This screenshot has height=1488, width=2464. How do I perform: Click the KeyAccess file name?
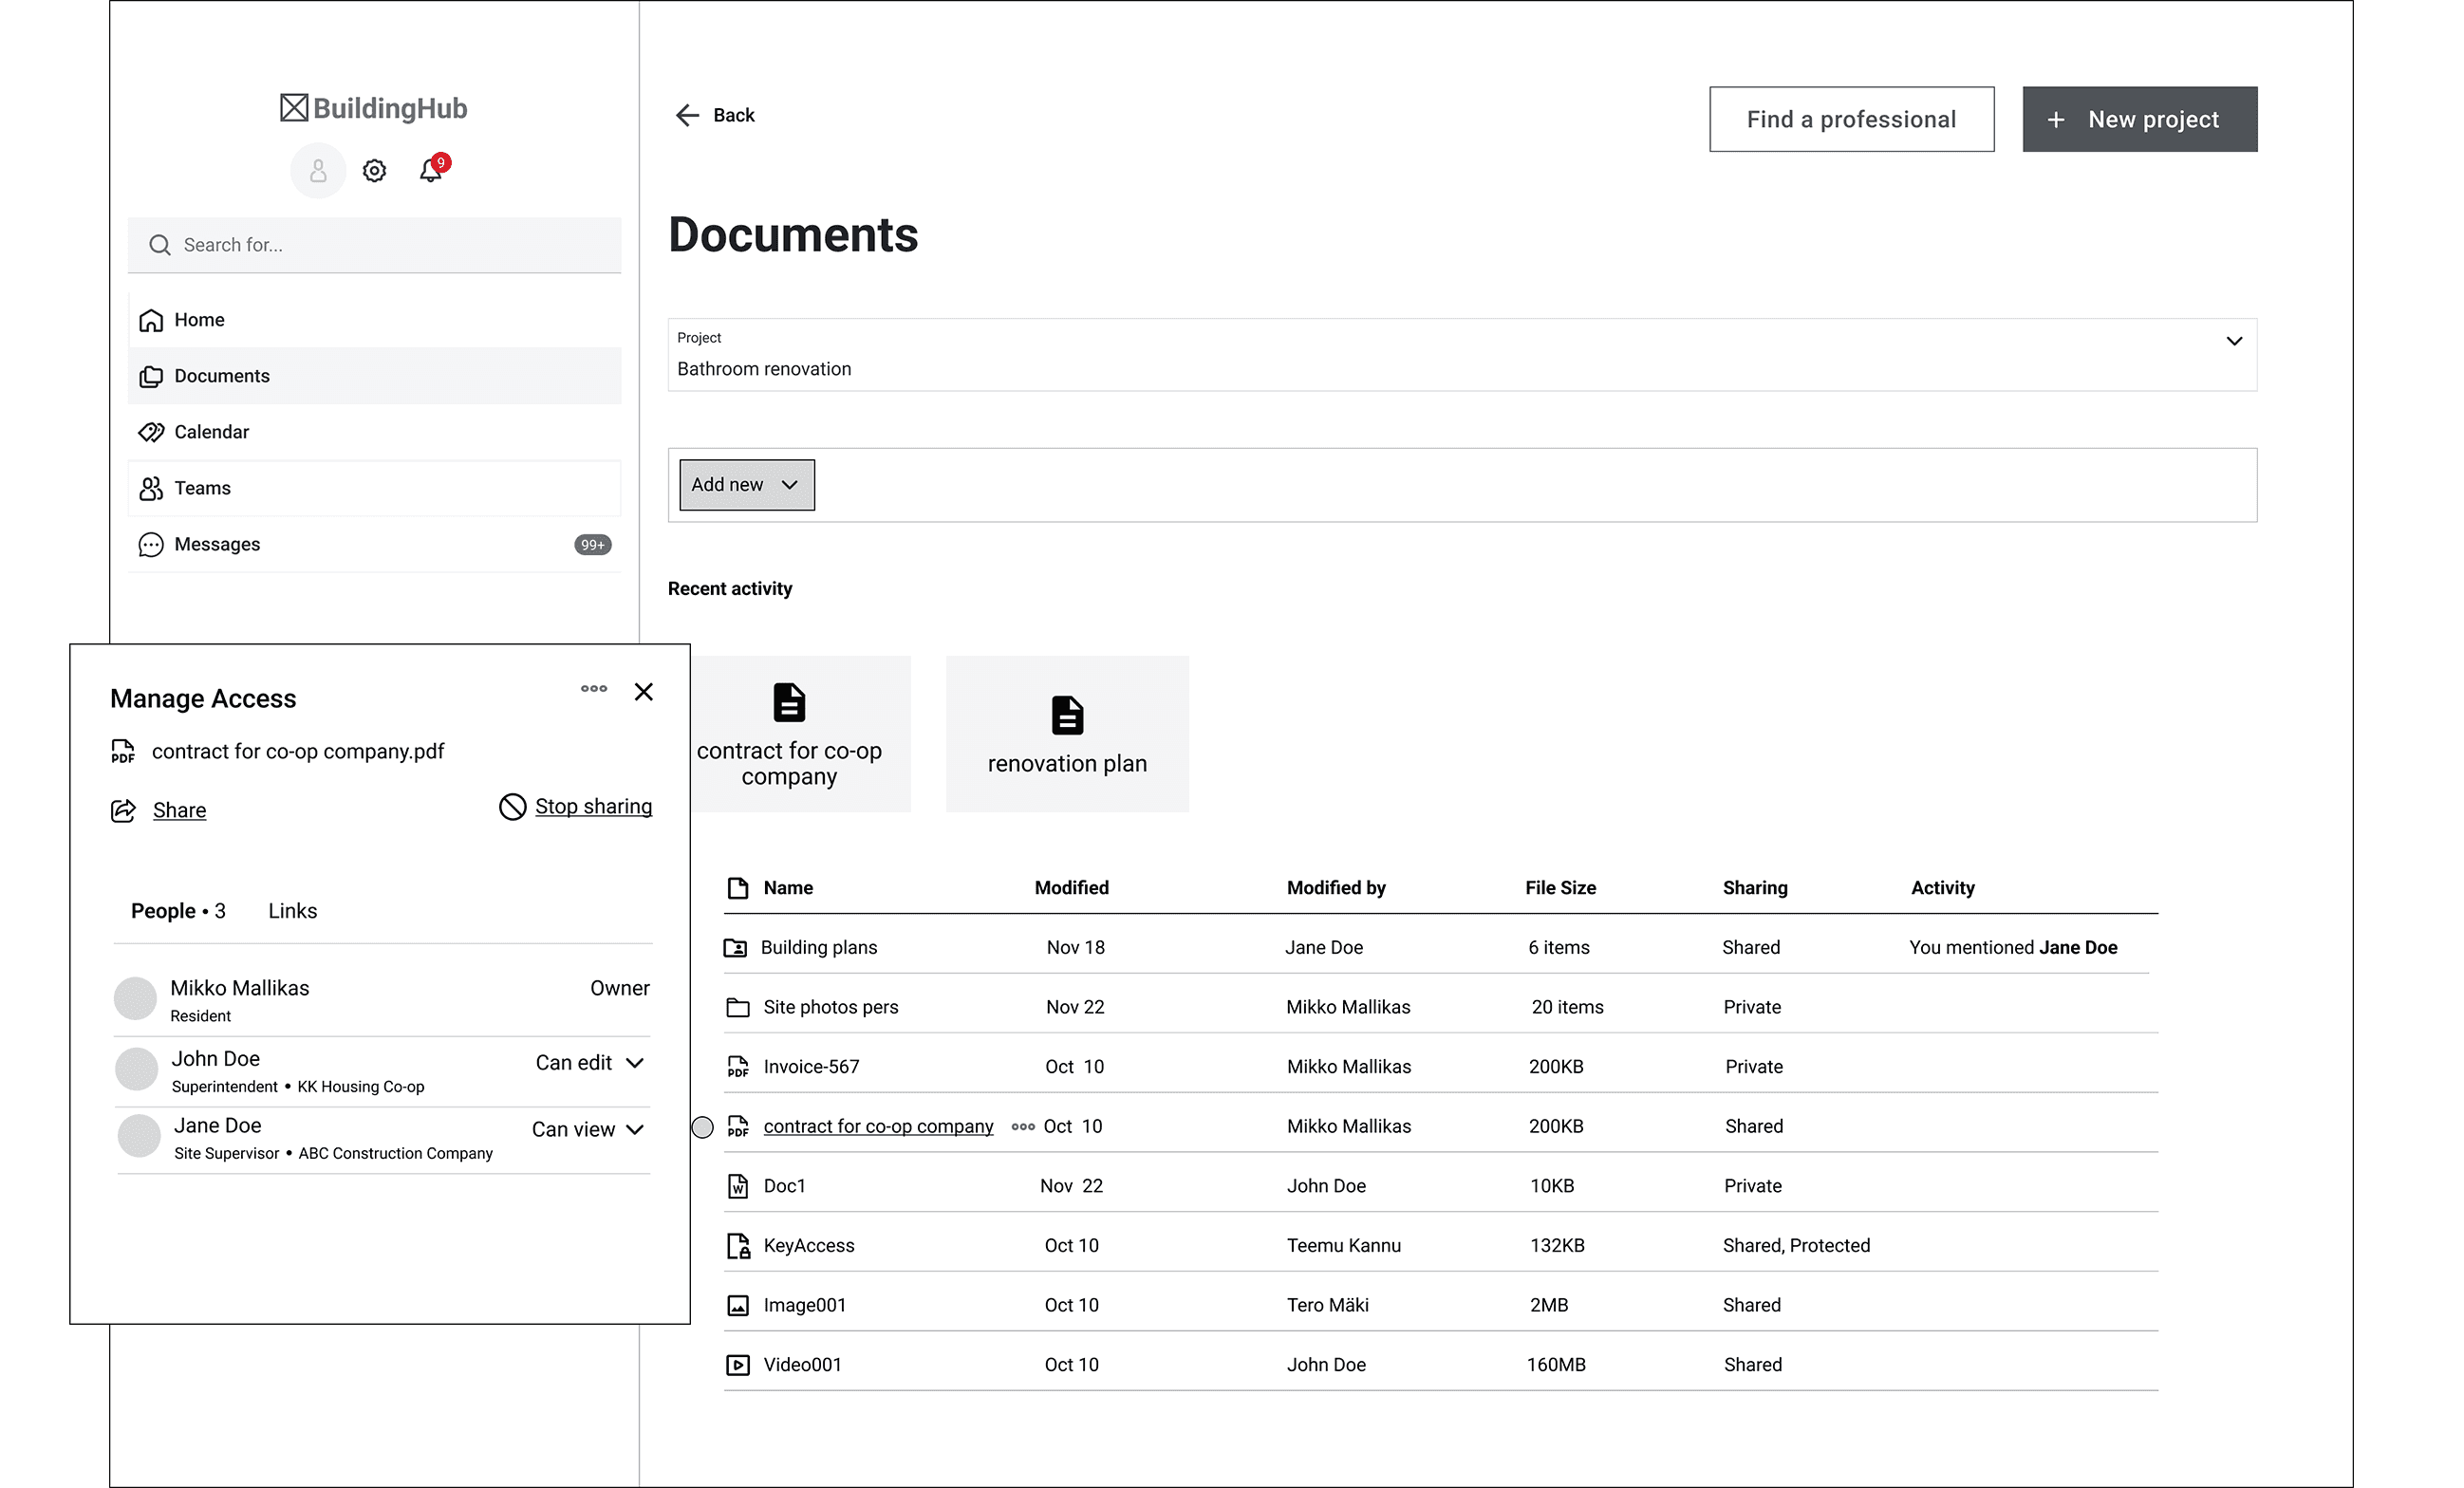[808, 1246]
